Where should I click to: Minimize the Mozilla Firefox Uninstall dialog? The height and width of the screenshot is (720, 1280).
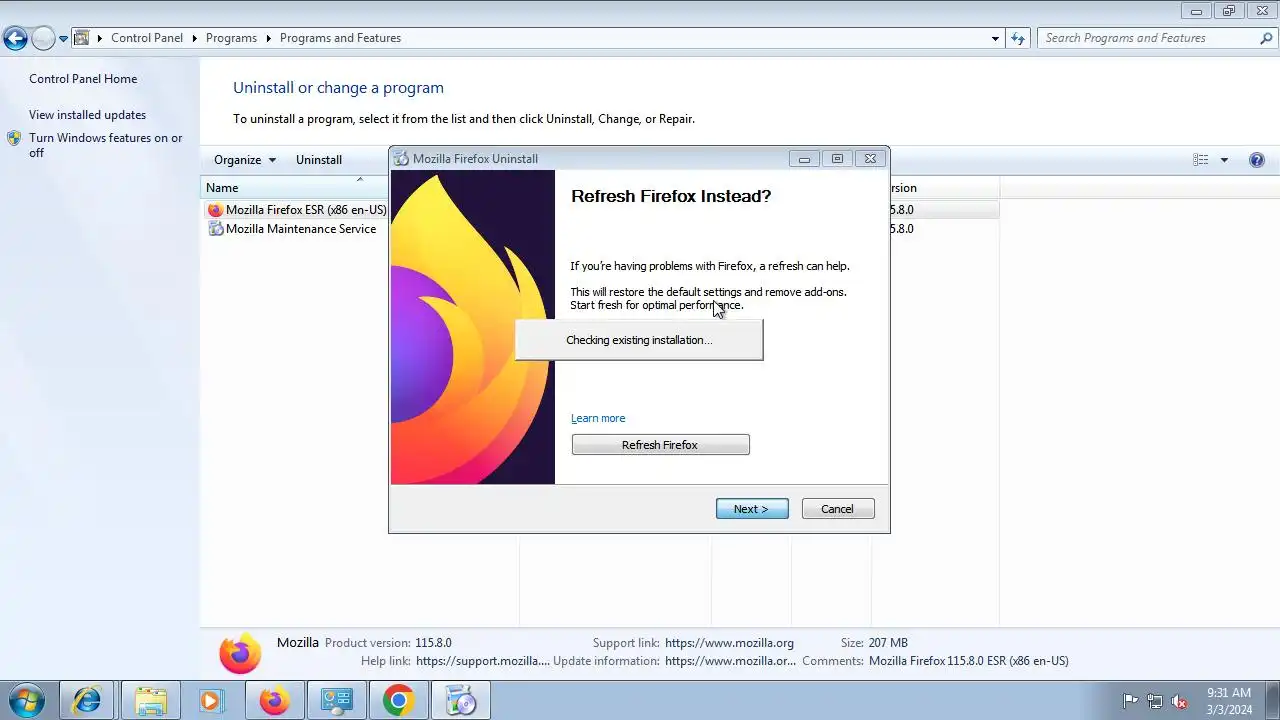(x=804, y=159)
